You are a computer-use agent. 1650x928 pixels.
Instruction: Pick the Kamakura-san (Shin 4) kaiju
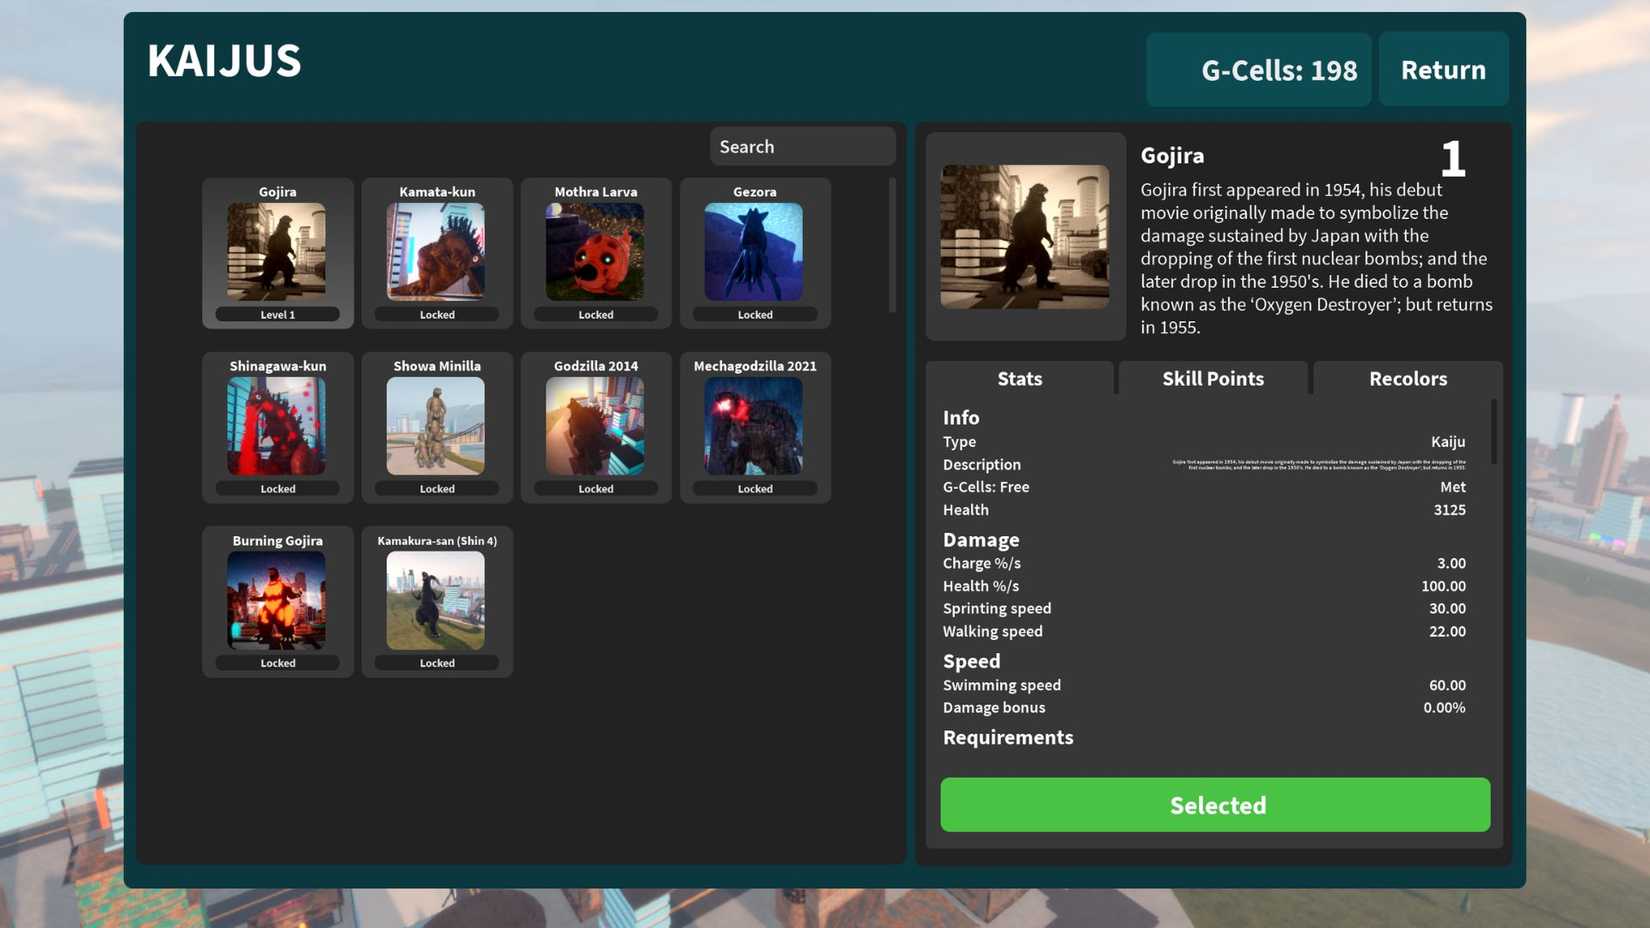(x=436, y=601)
